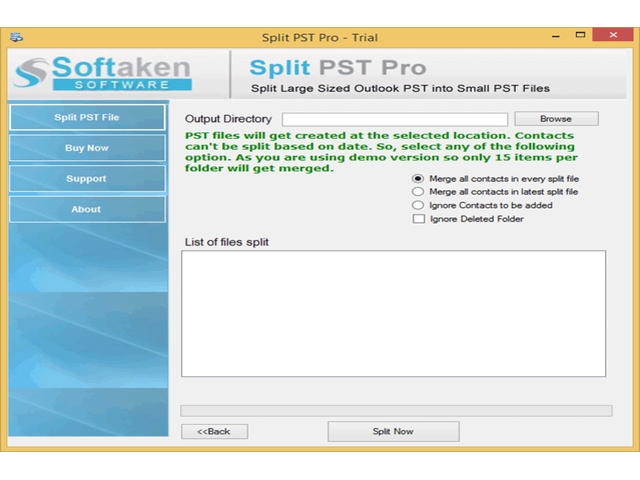Go back using the <<Back button
The width and height of the screenshot is (640, 480).
(214, 431)
